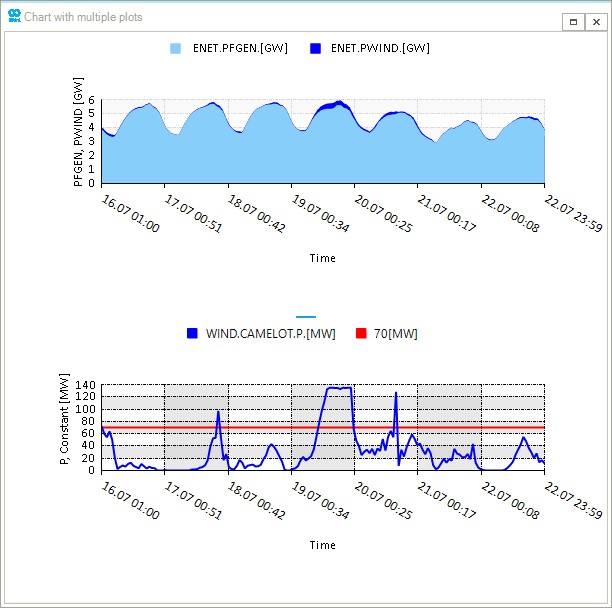
Task: Click the top chart's Time axis label
Action: click(x=322, y=258)
